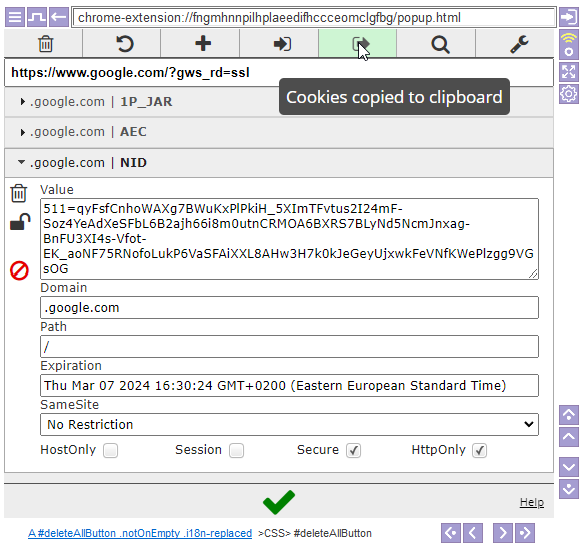Click the purple next arrow at bottom
584x546 pixels.
tap(503, 533)
